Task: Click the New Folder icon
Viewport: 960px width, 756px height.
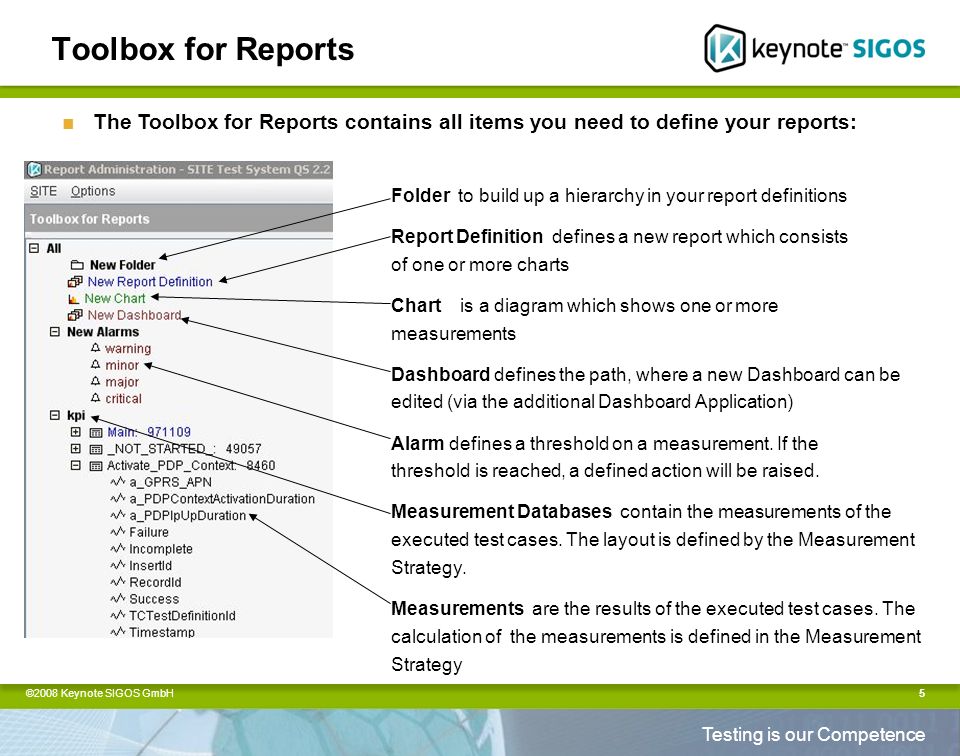Action: pos(77,265)
